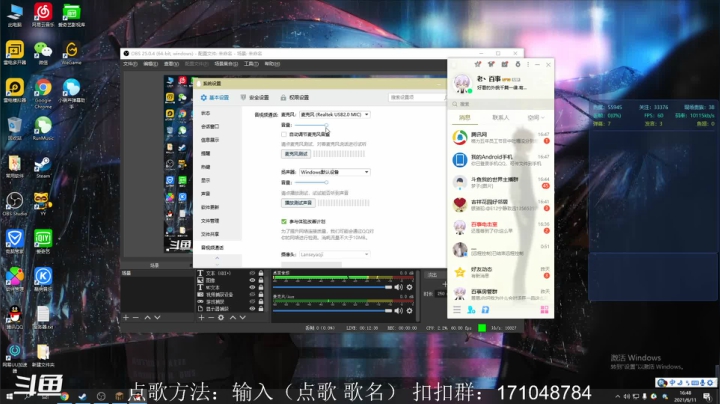Toggle visibility of 视频捕获设备 source
Screen dimensions: 720x404
point(252,294)
